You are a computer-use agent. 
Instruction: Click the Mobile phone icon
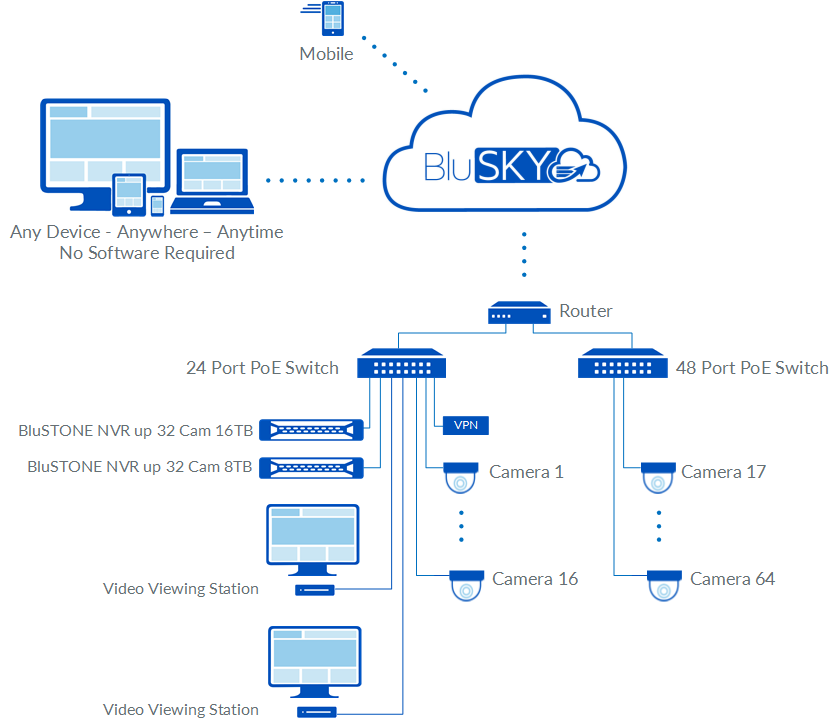pos(331,20)
